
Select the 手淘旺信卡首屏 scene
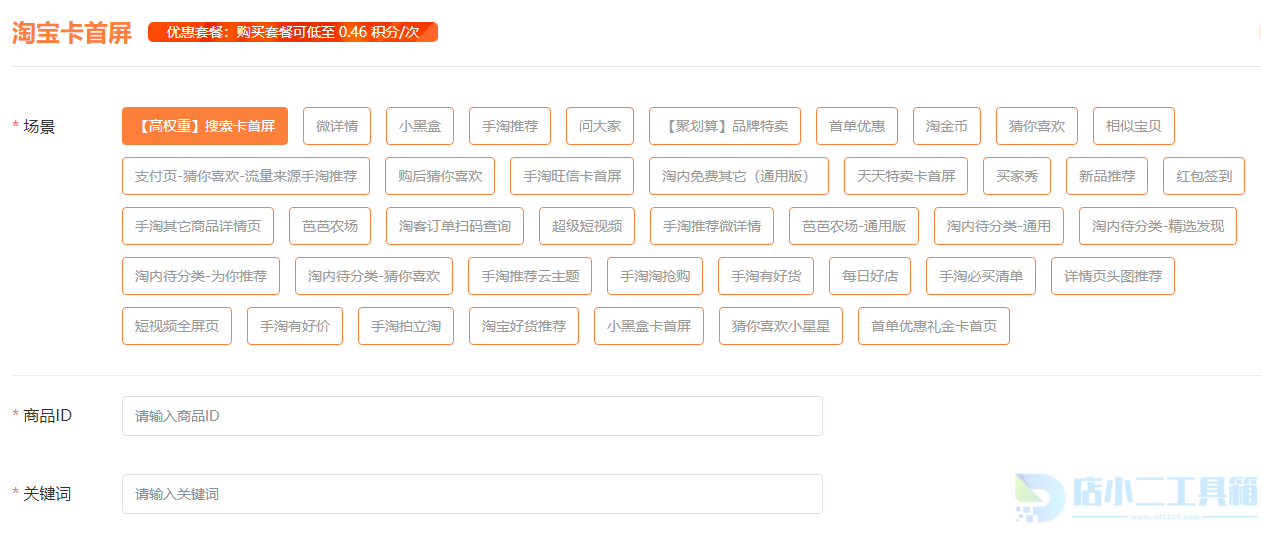click(572, 176)
